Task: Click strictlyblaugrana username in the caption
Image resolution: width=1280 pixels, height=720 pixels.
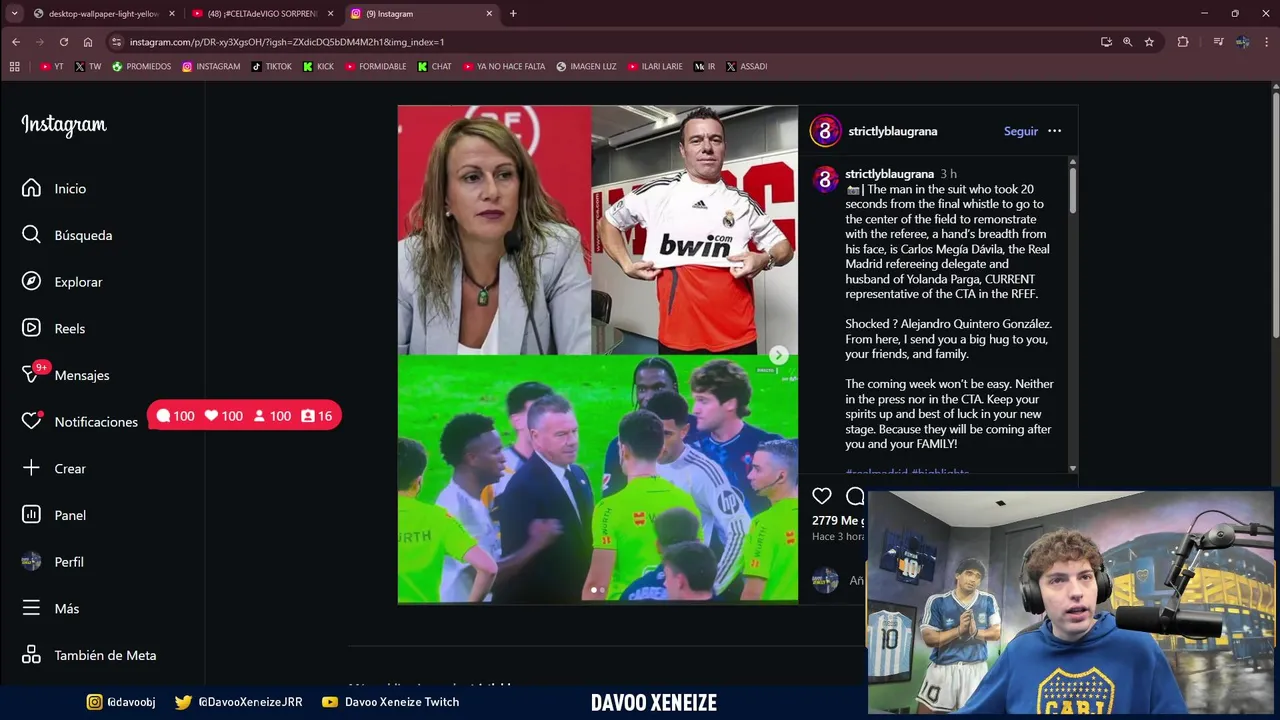Action: pos(889,174)
